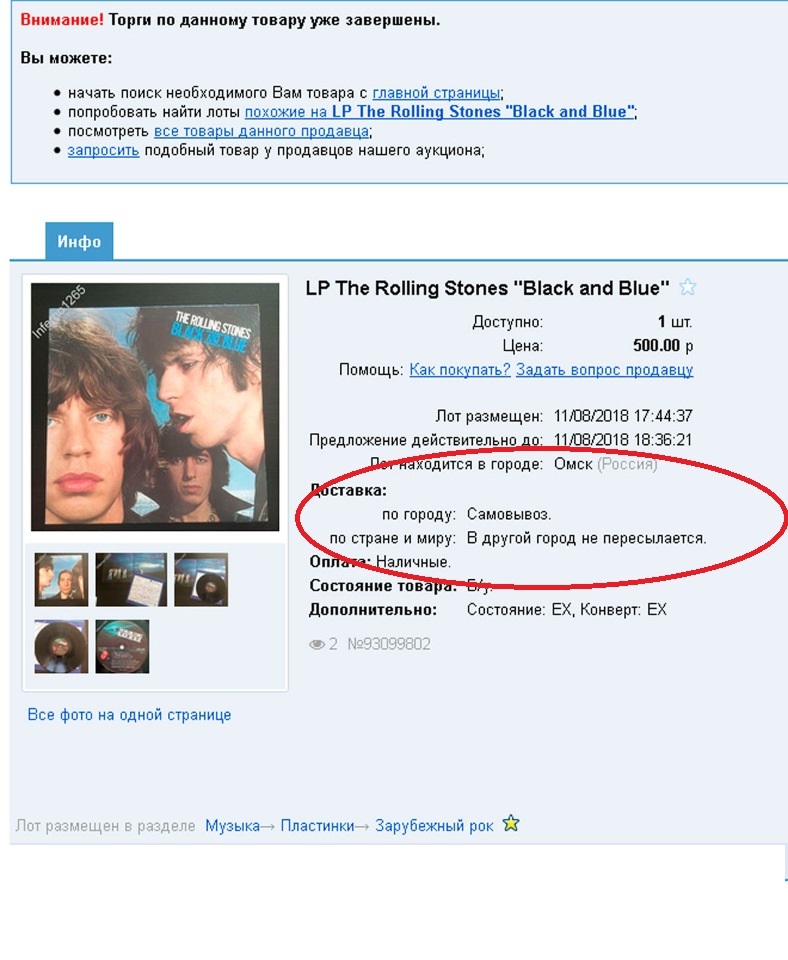Select the record label close-up thumbnail

pyautogui.click(x=122, y=646)
